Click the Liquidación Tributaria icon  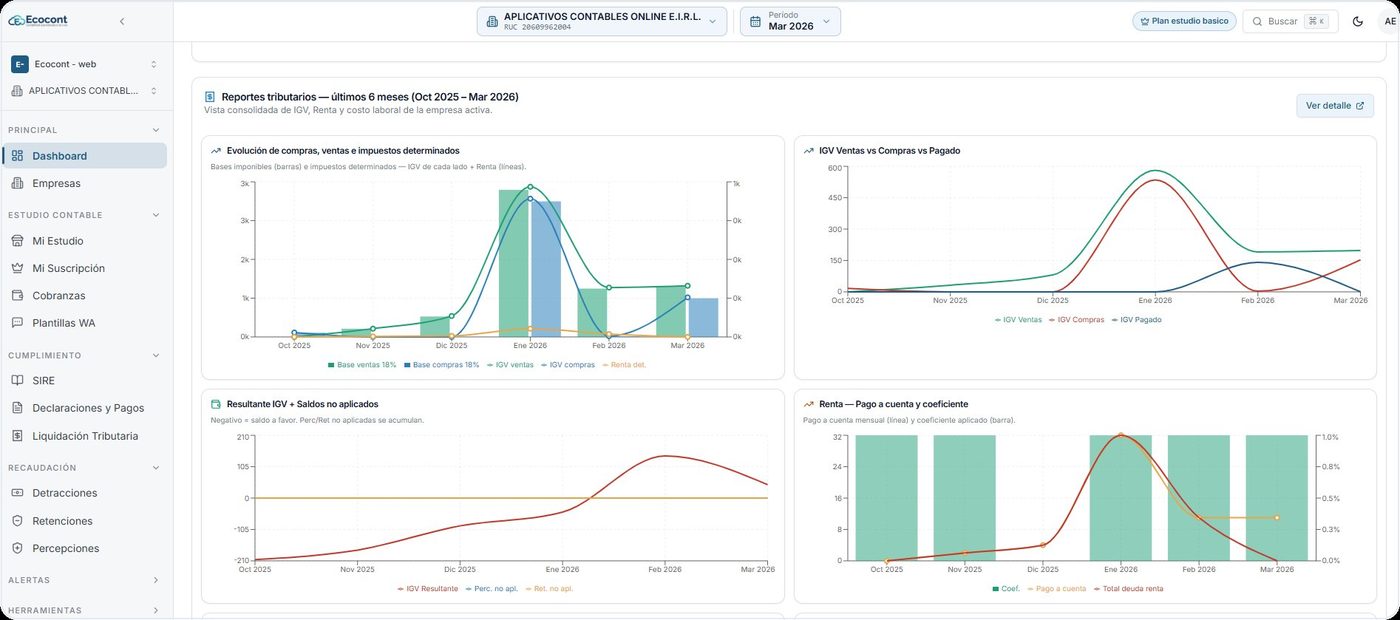(17, 436)
